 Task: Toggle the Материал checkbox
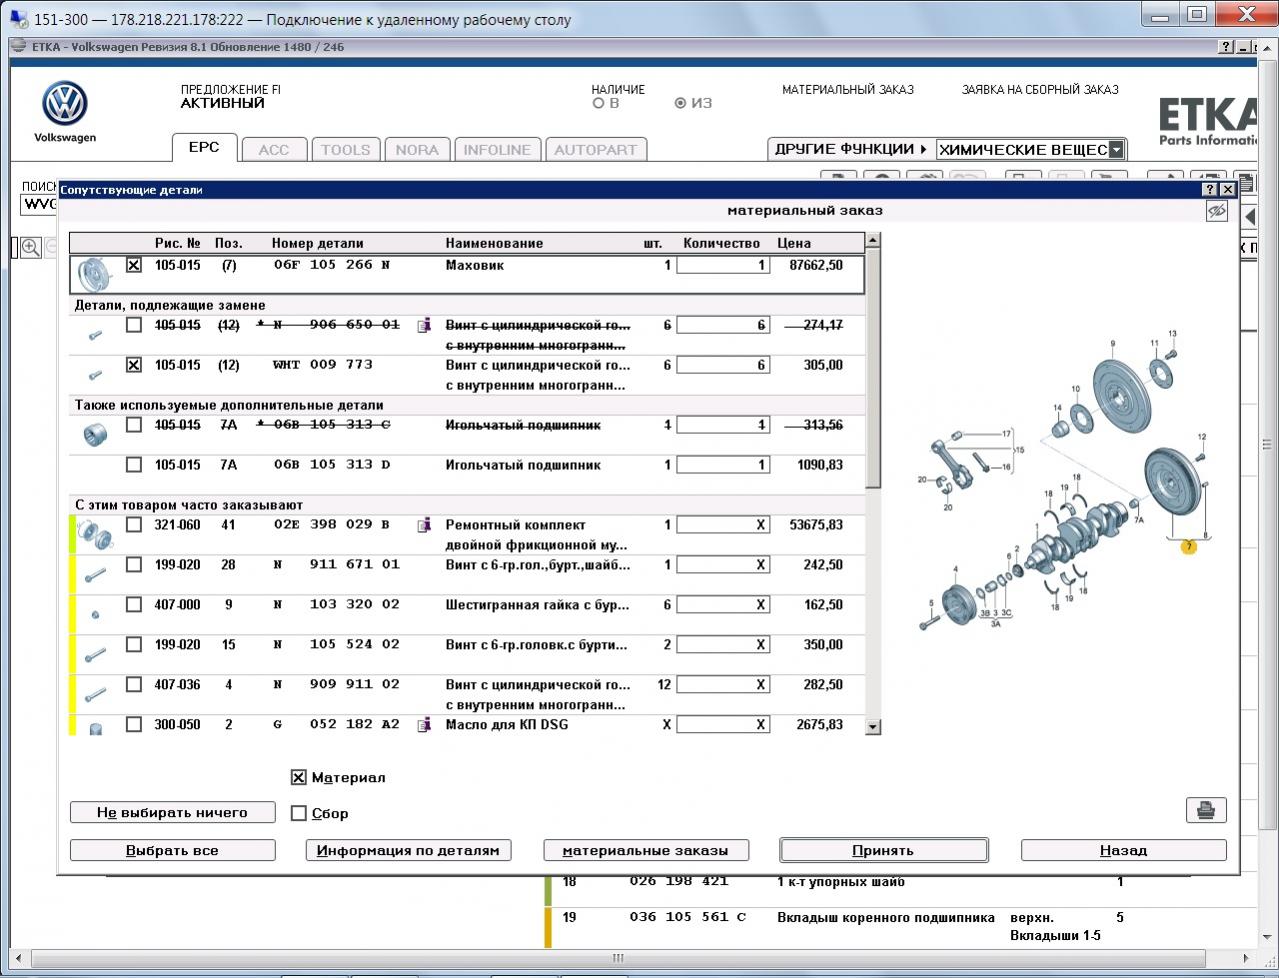click(x=298, y=777)
